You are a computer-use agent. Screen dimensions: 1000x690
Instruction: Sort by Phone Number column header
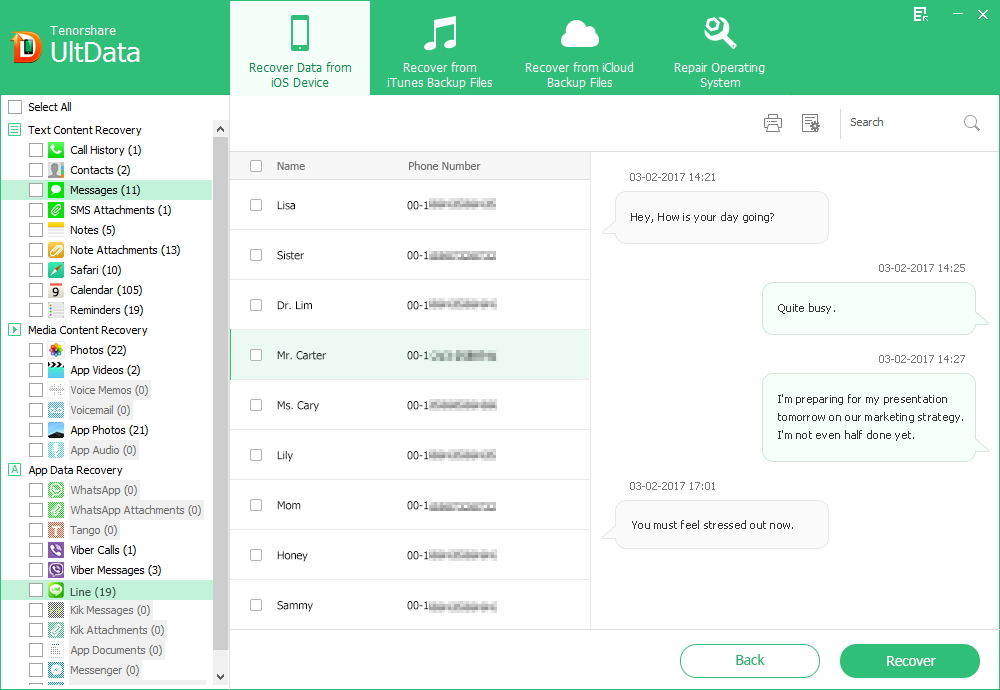(444, 166)
